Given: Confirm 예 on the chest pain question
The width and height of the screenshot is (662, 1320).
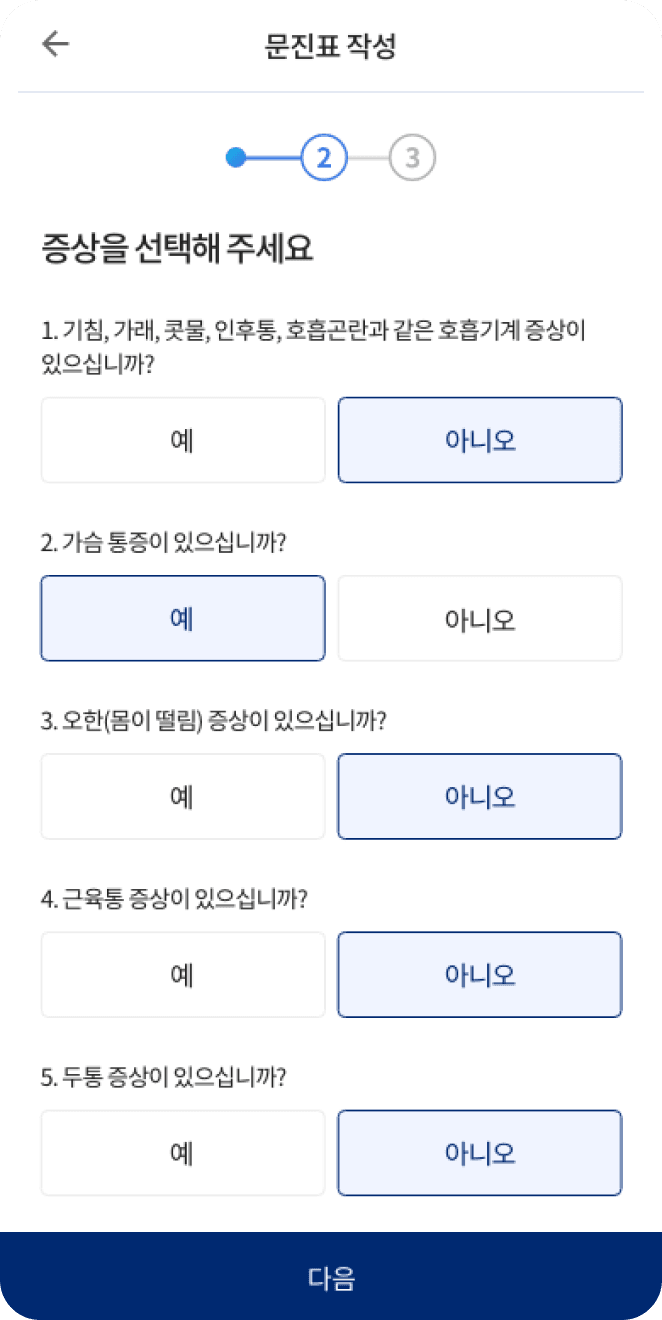Looking at the screenshot, I should 182,618.
